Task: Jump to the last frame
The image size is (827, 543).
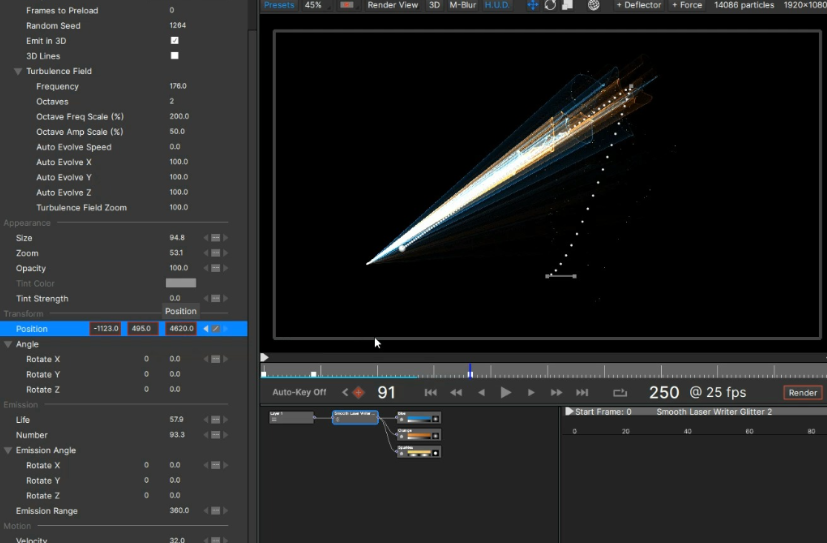Action: pos(582,393)
